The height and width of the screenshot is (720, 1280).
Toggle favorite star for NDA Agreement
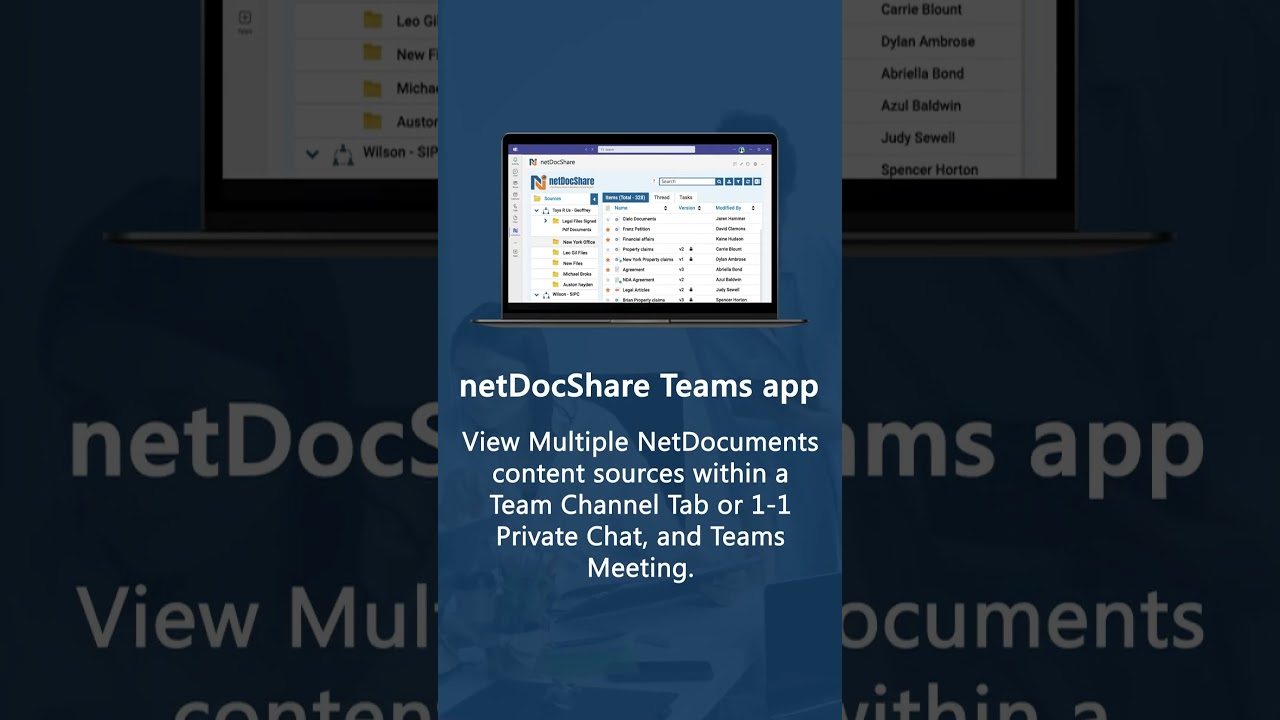(x=608, y=280)
